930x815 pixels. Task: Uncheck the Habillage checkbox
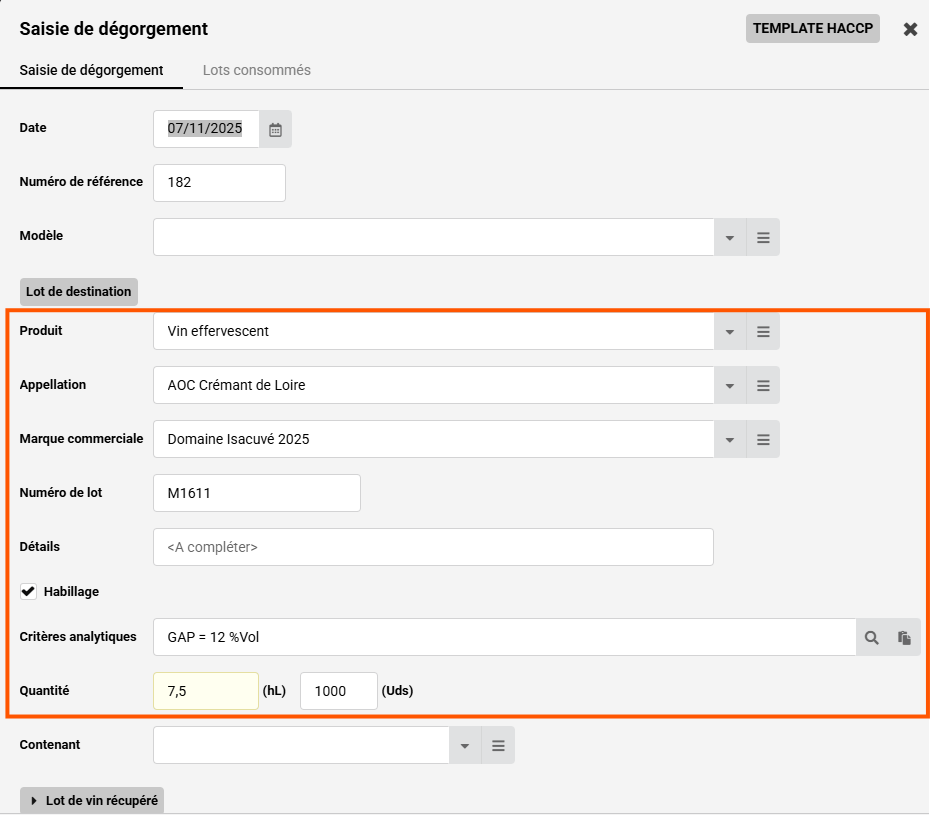[x=28, y=592]
